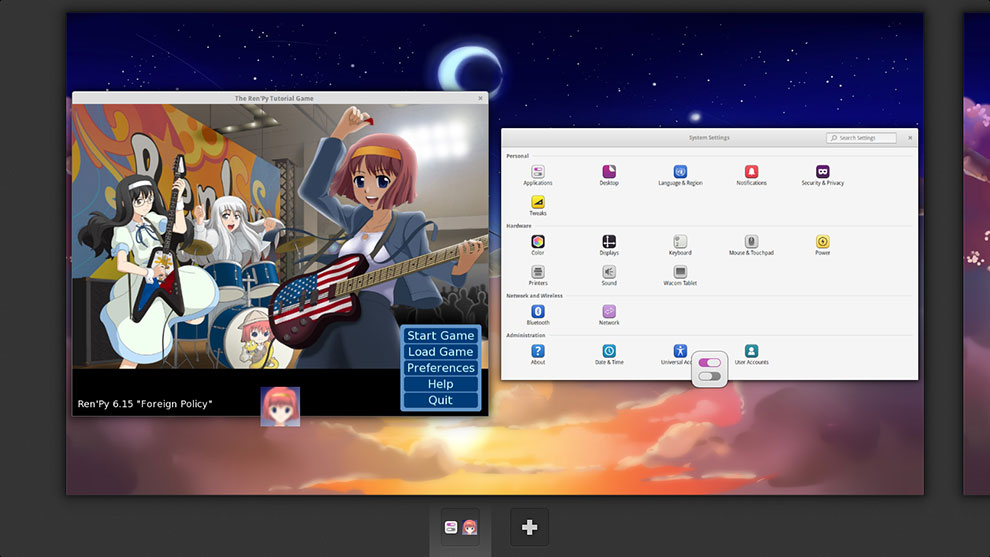Close the Ren'Py Tutorial Game window
The width and height of the screenshot is (990, 557).
(480, 98)
